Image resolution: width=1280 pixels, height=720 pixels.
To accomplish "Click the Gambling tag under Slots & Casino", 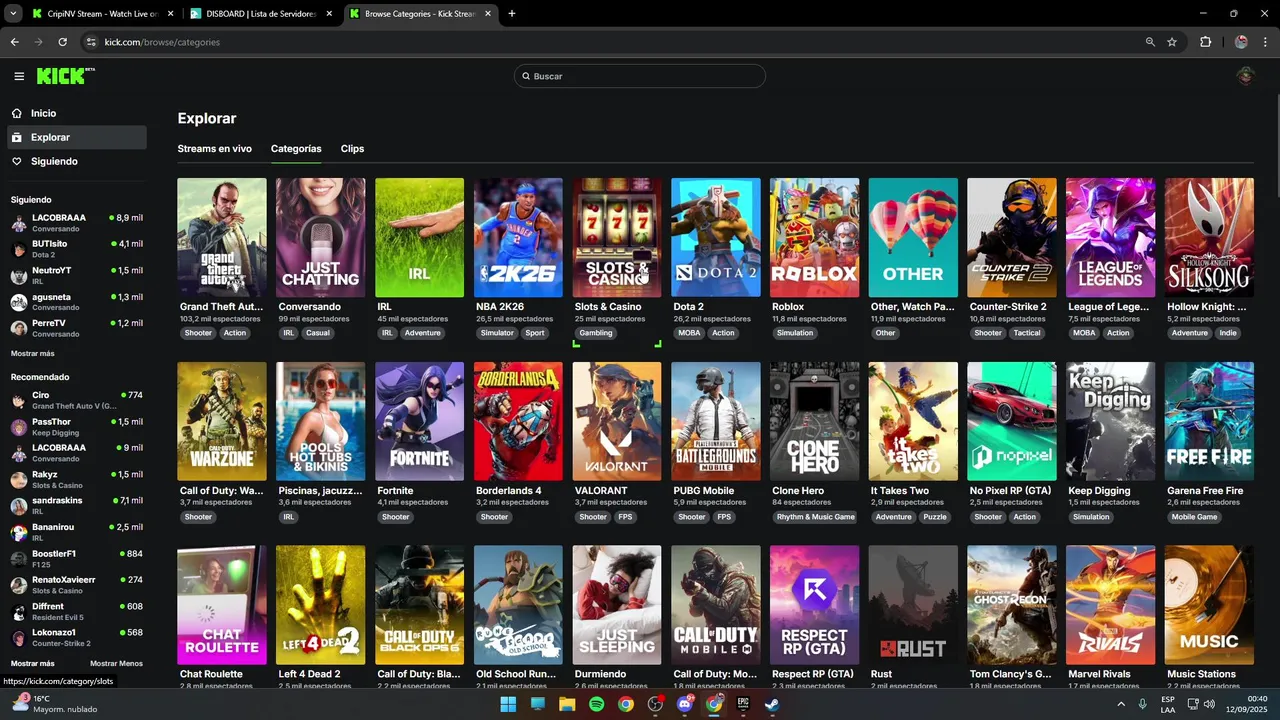I will click(596, 333).
